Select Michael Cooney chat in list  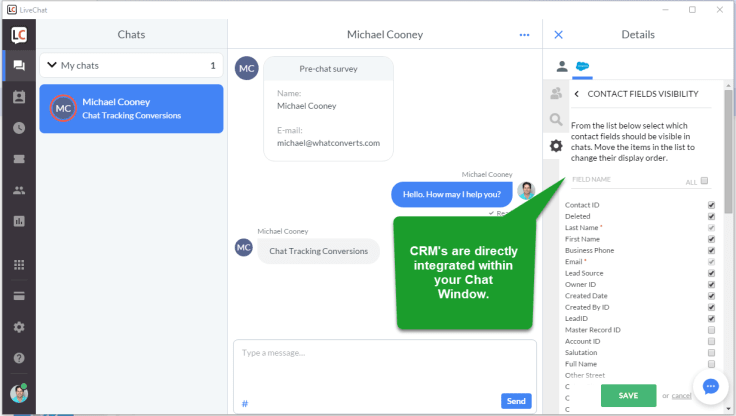point(131,108)
